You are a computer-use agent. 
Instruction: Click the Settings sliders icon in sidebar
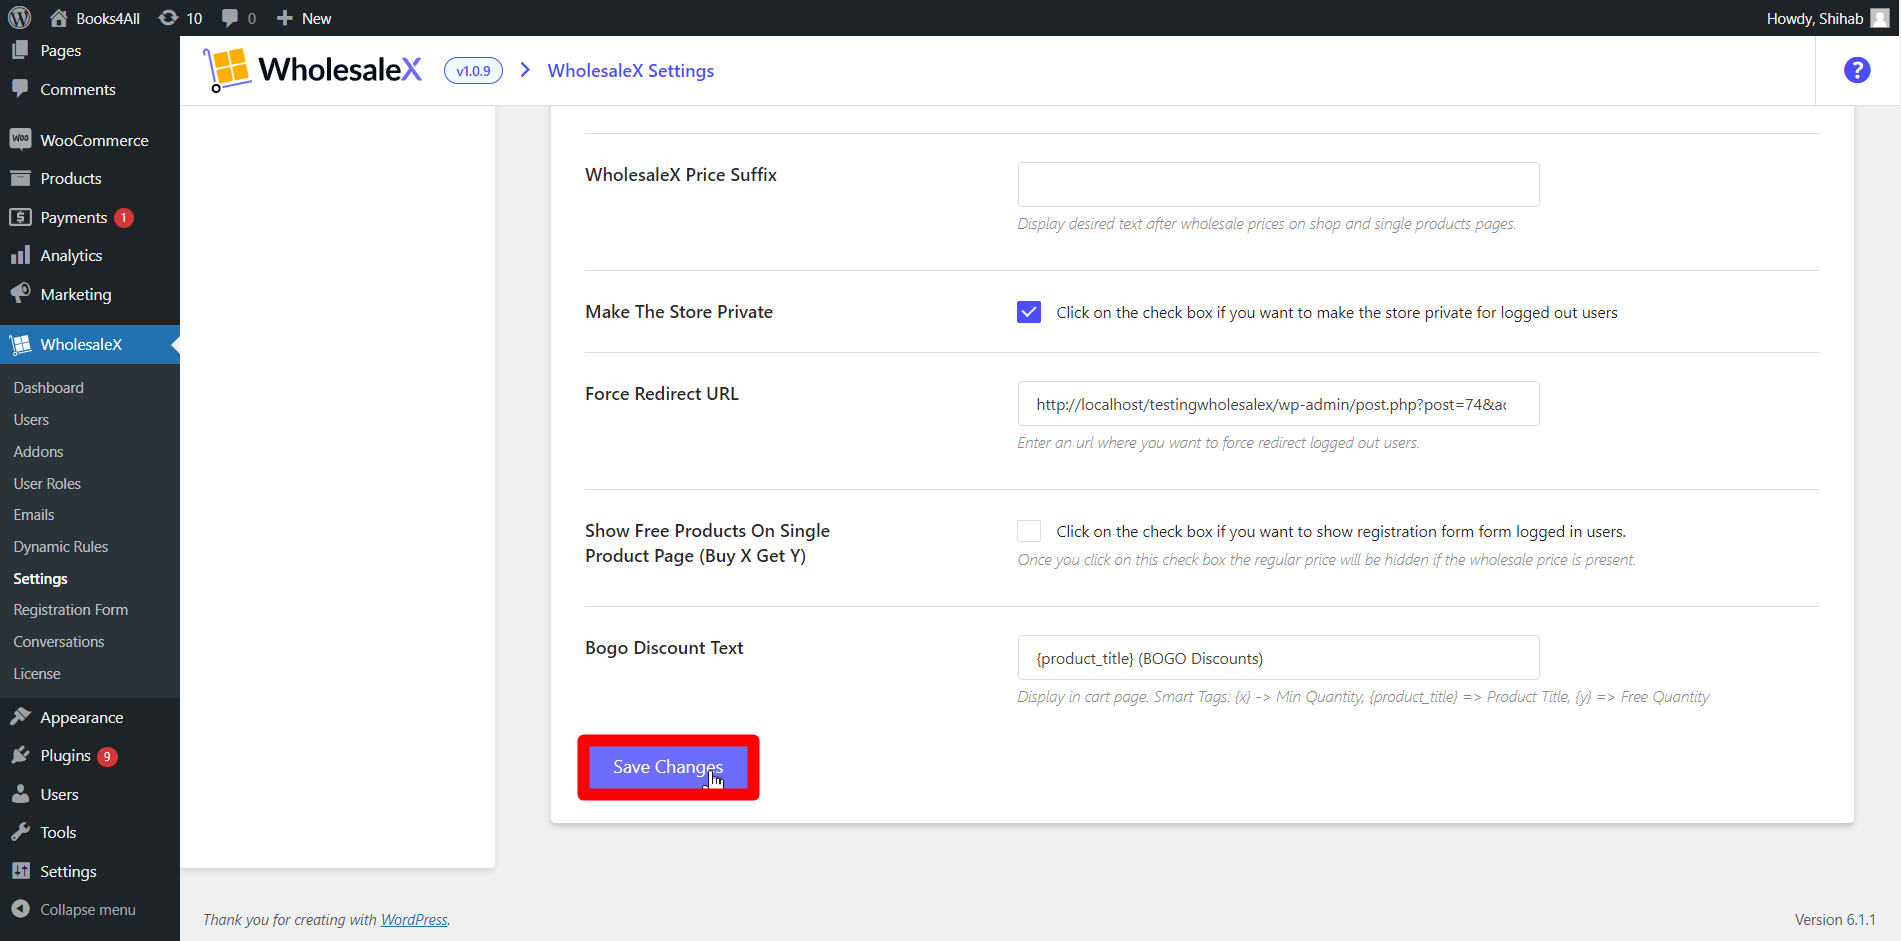click(x=20, y=871)
